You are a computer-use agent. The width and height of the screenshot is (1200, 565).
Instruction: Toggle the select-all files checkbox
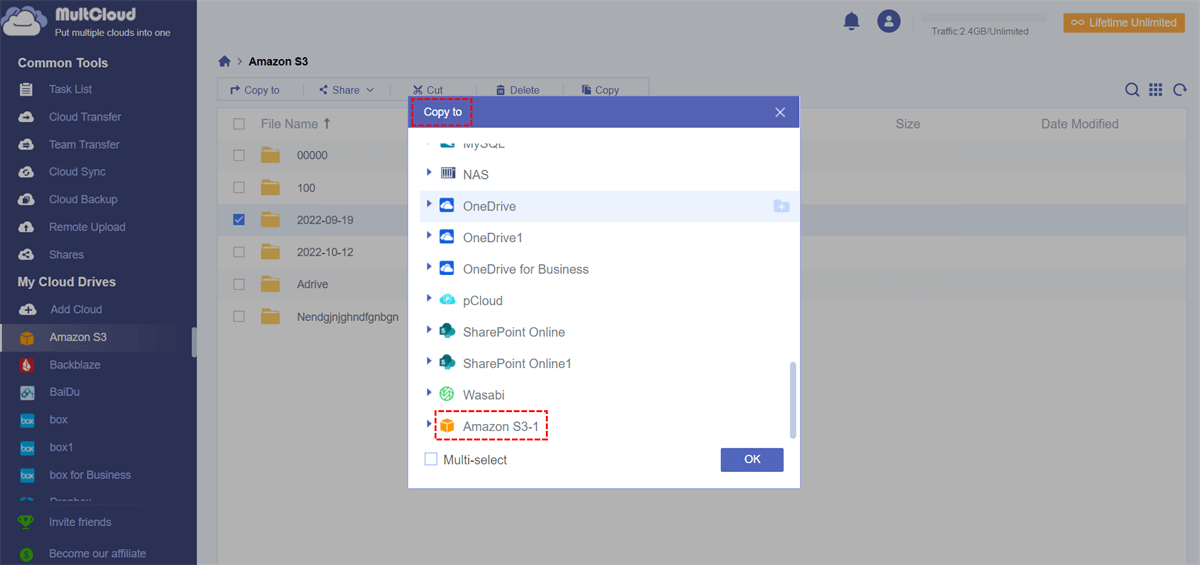[238, 124]
